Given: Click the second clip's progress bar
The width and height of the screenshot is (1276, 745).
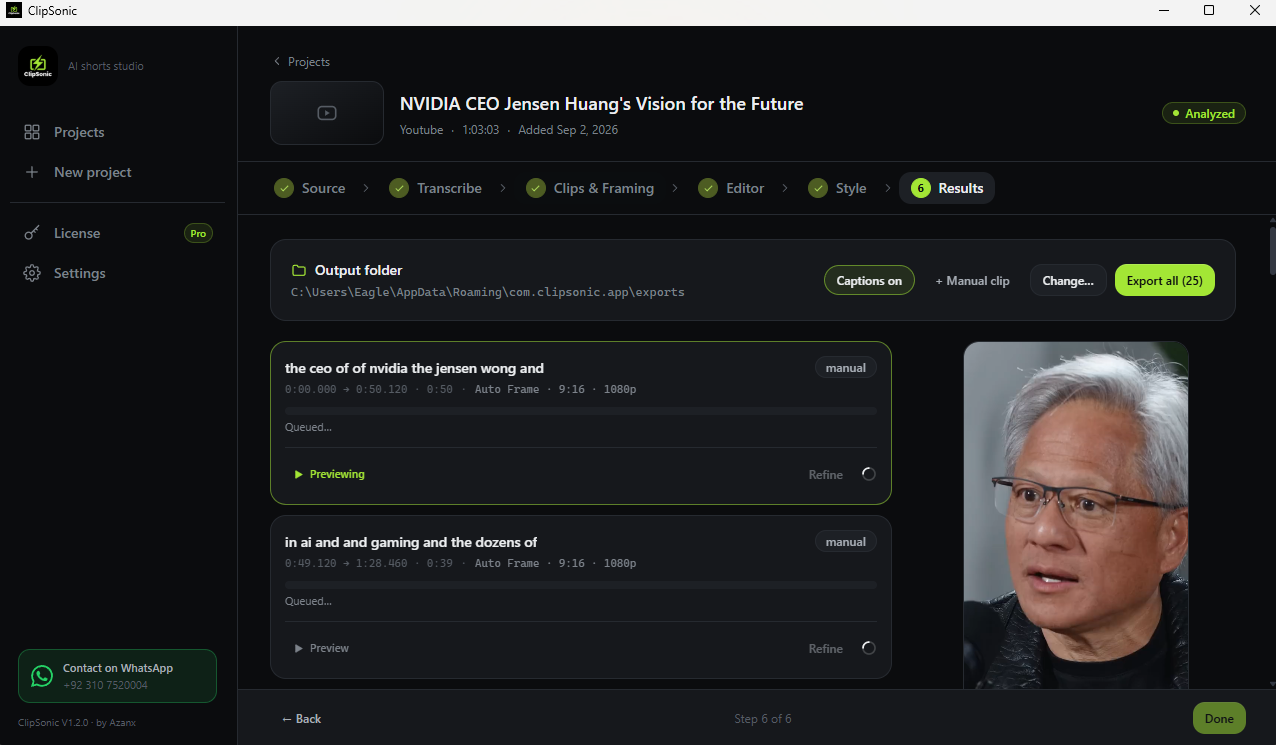Looking at the screenshot, I should [x=581, y=584].
